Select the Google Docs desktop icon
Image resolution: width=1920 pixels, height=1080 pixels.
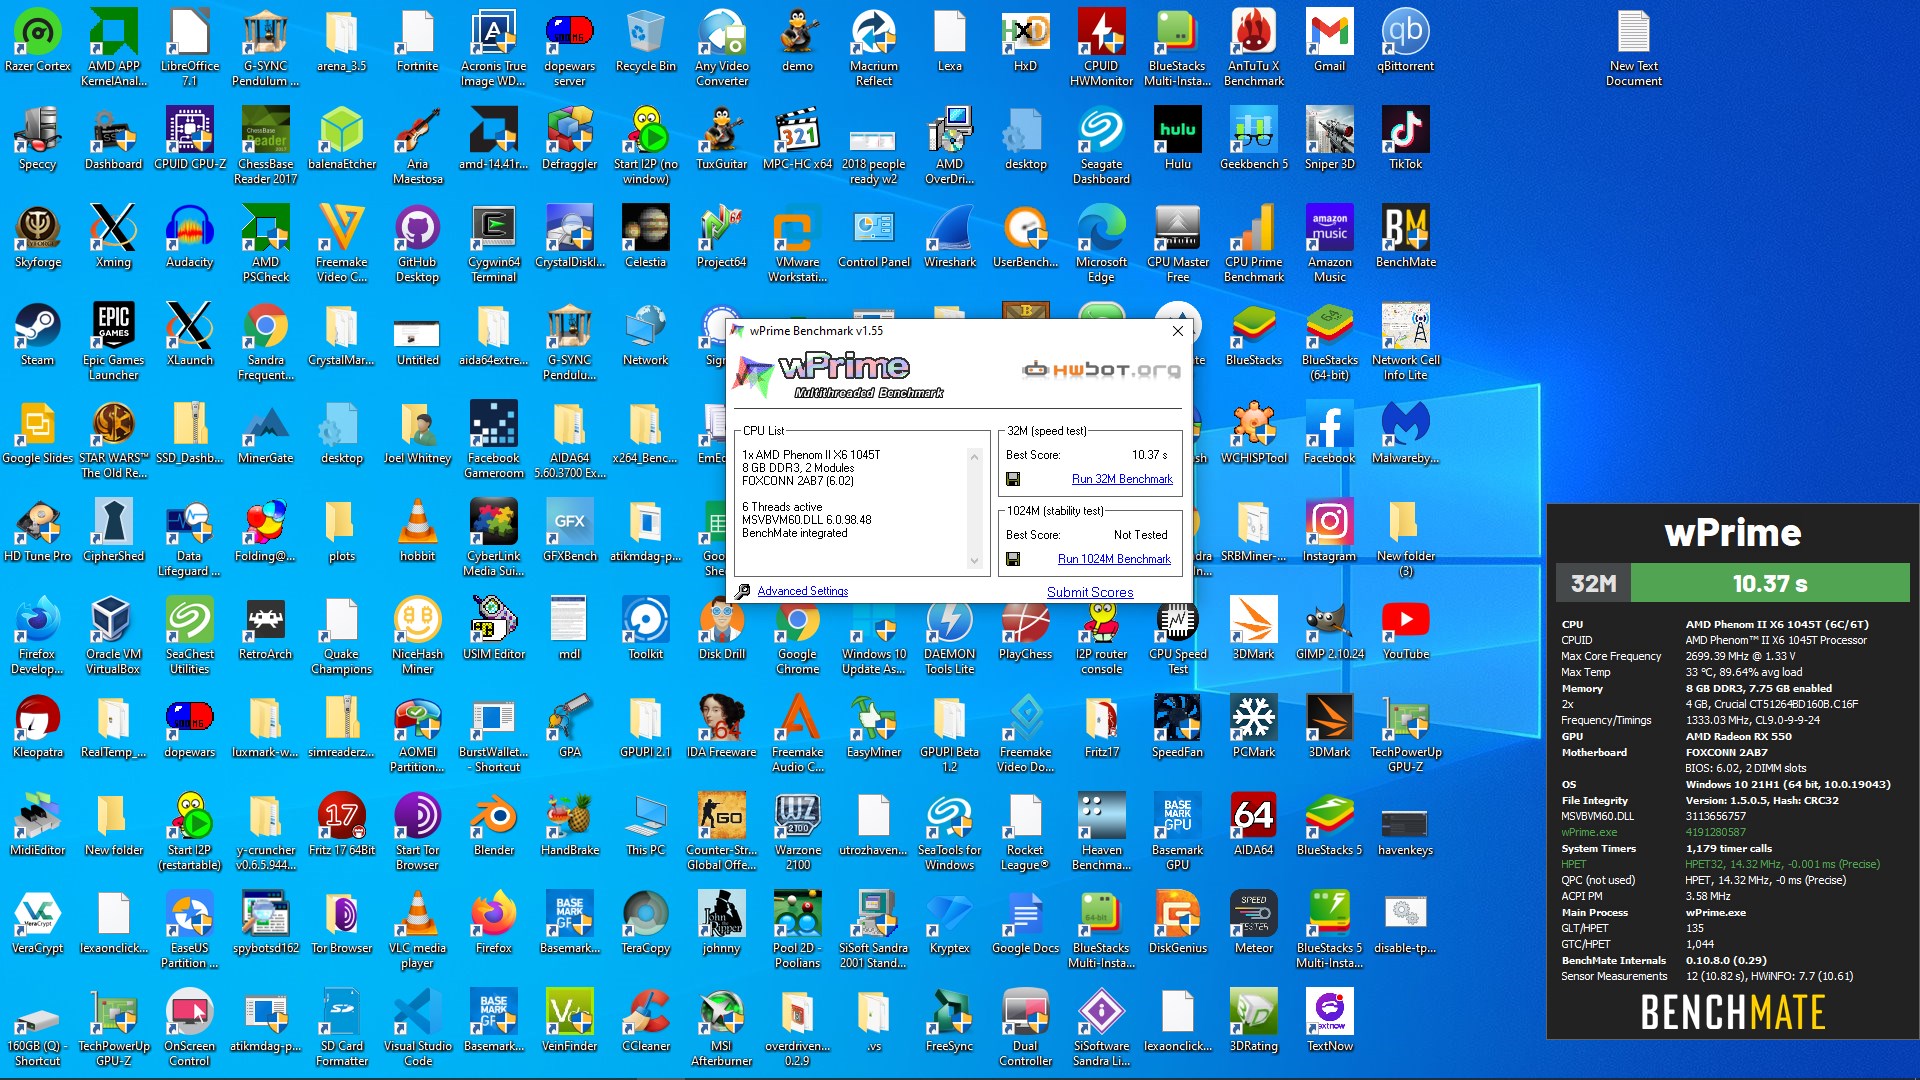click(x=1026, y=924)
